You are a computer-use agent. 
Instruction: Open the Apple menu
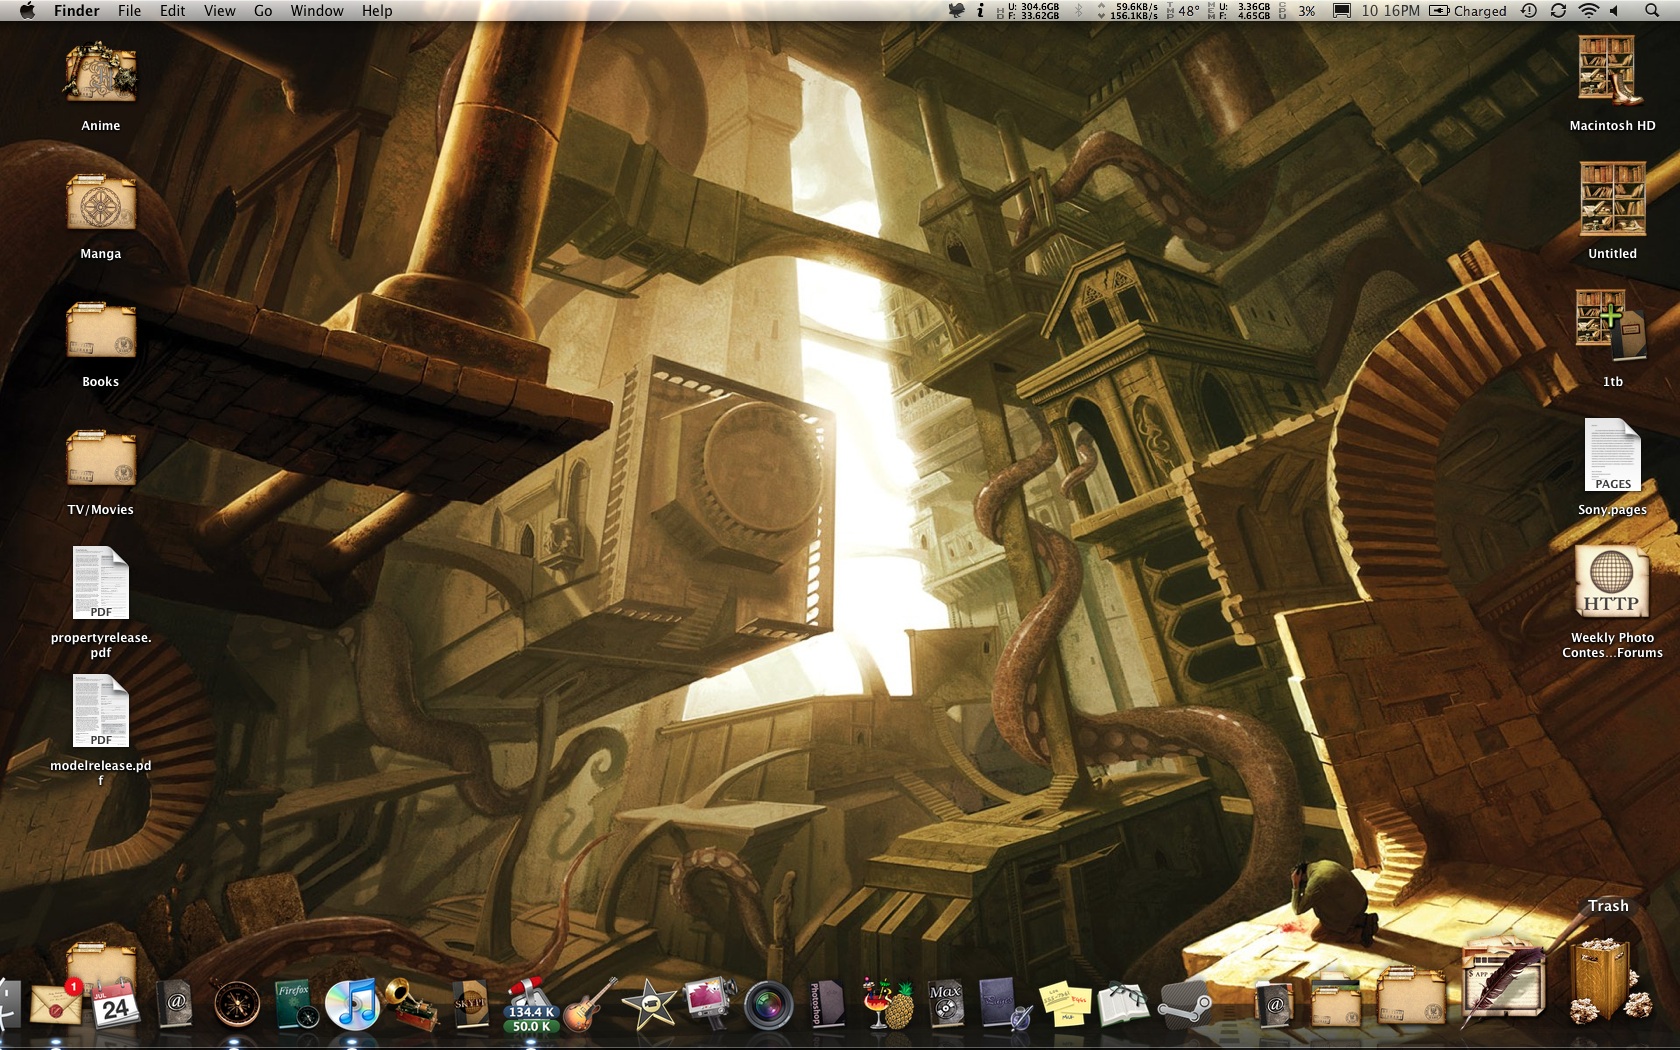point(27,11)
